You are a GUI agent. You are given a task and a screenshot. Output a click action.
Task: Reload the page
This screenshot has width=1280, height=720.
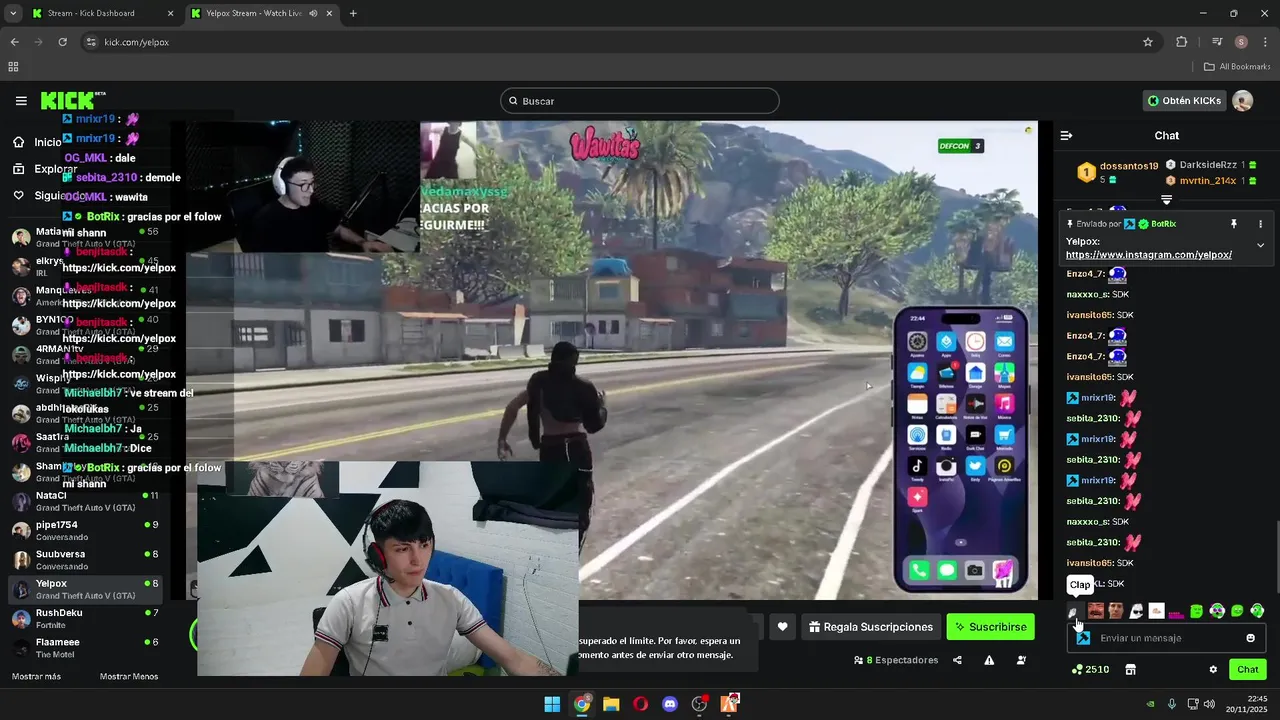coord(62,42)
